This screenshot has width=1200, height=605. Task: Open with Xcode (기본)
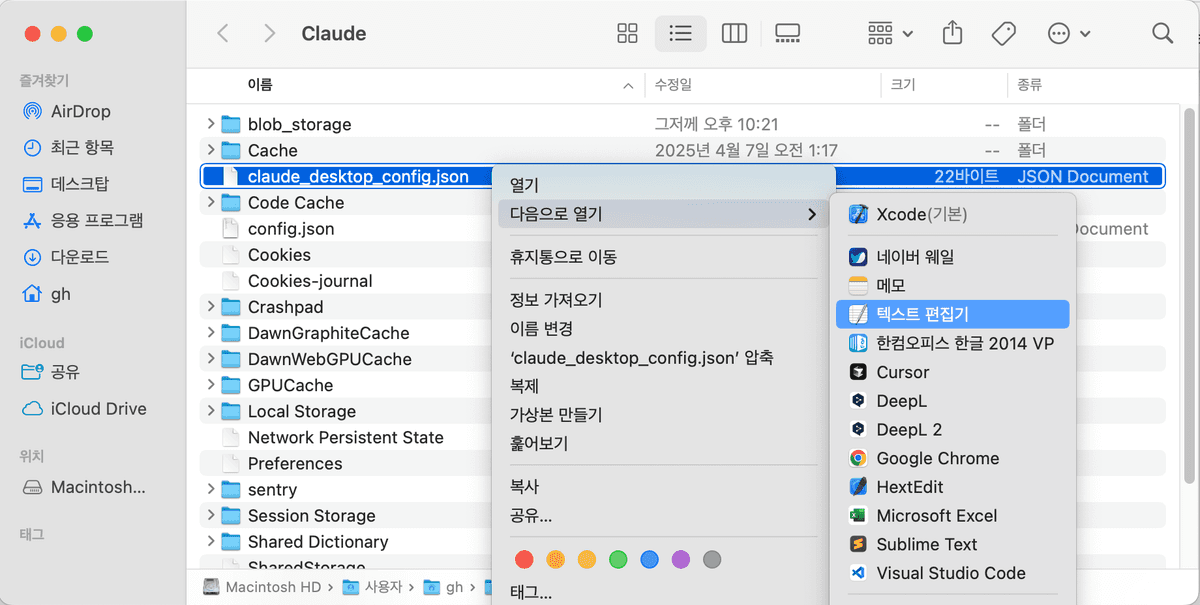(952, 214)
